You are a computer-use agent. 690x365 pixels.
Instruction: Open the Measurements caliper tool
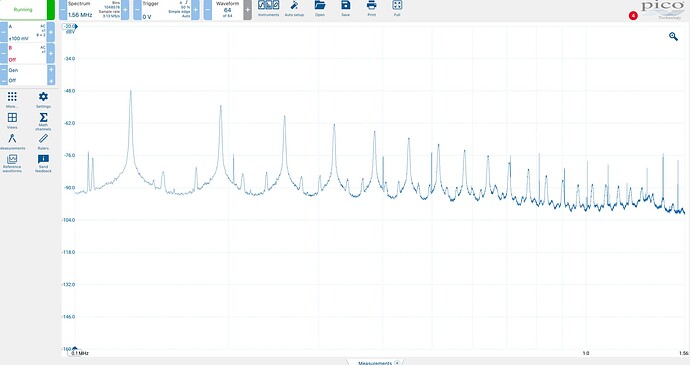click(12, 141)
